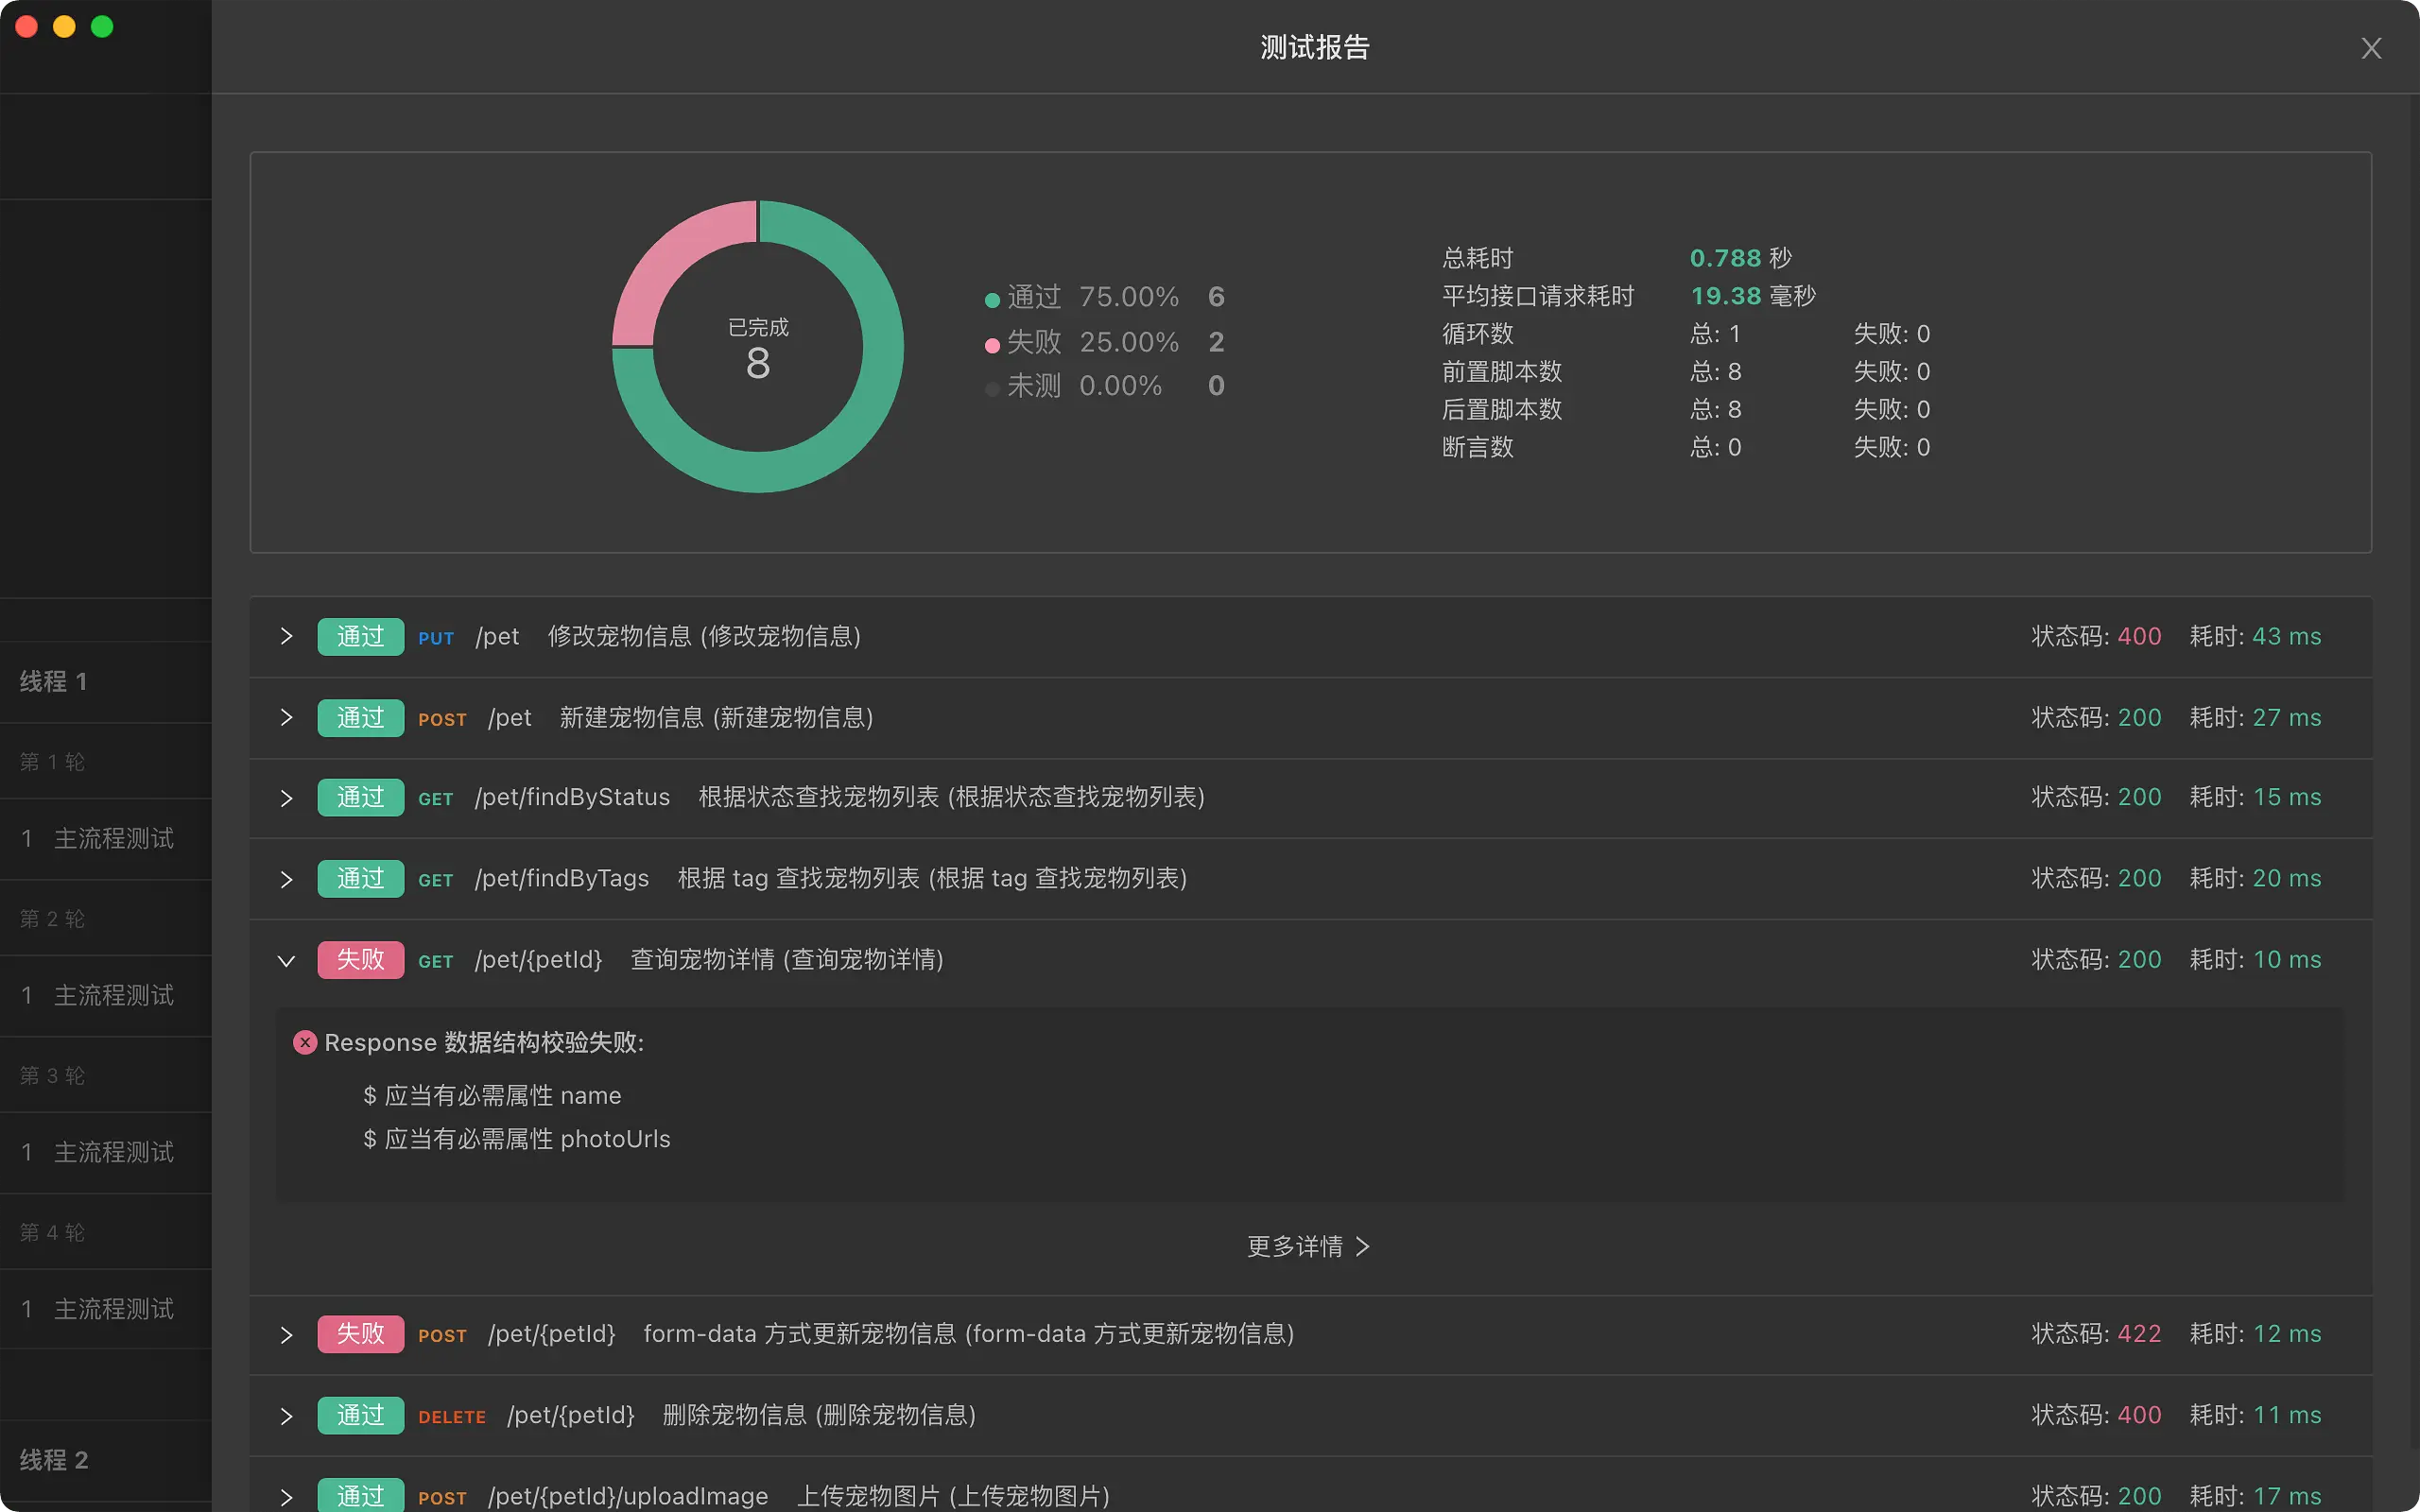This screenshot has height=1512, width=2420.
Task: Toggle the 失败 legend indicator
Action: click(991, 343)
